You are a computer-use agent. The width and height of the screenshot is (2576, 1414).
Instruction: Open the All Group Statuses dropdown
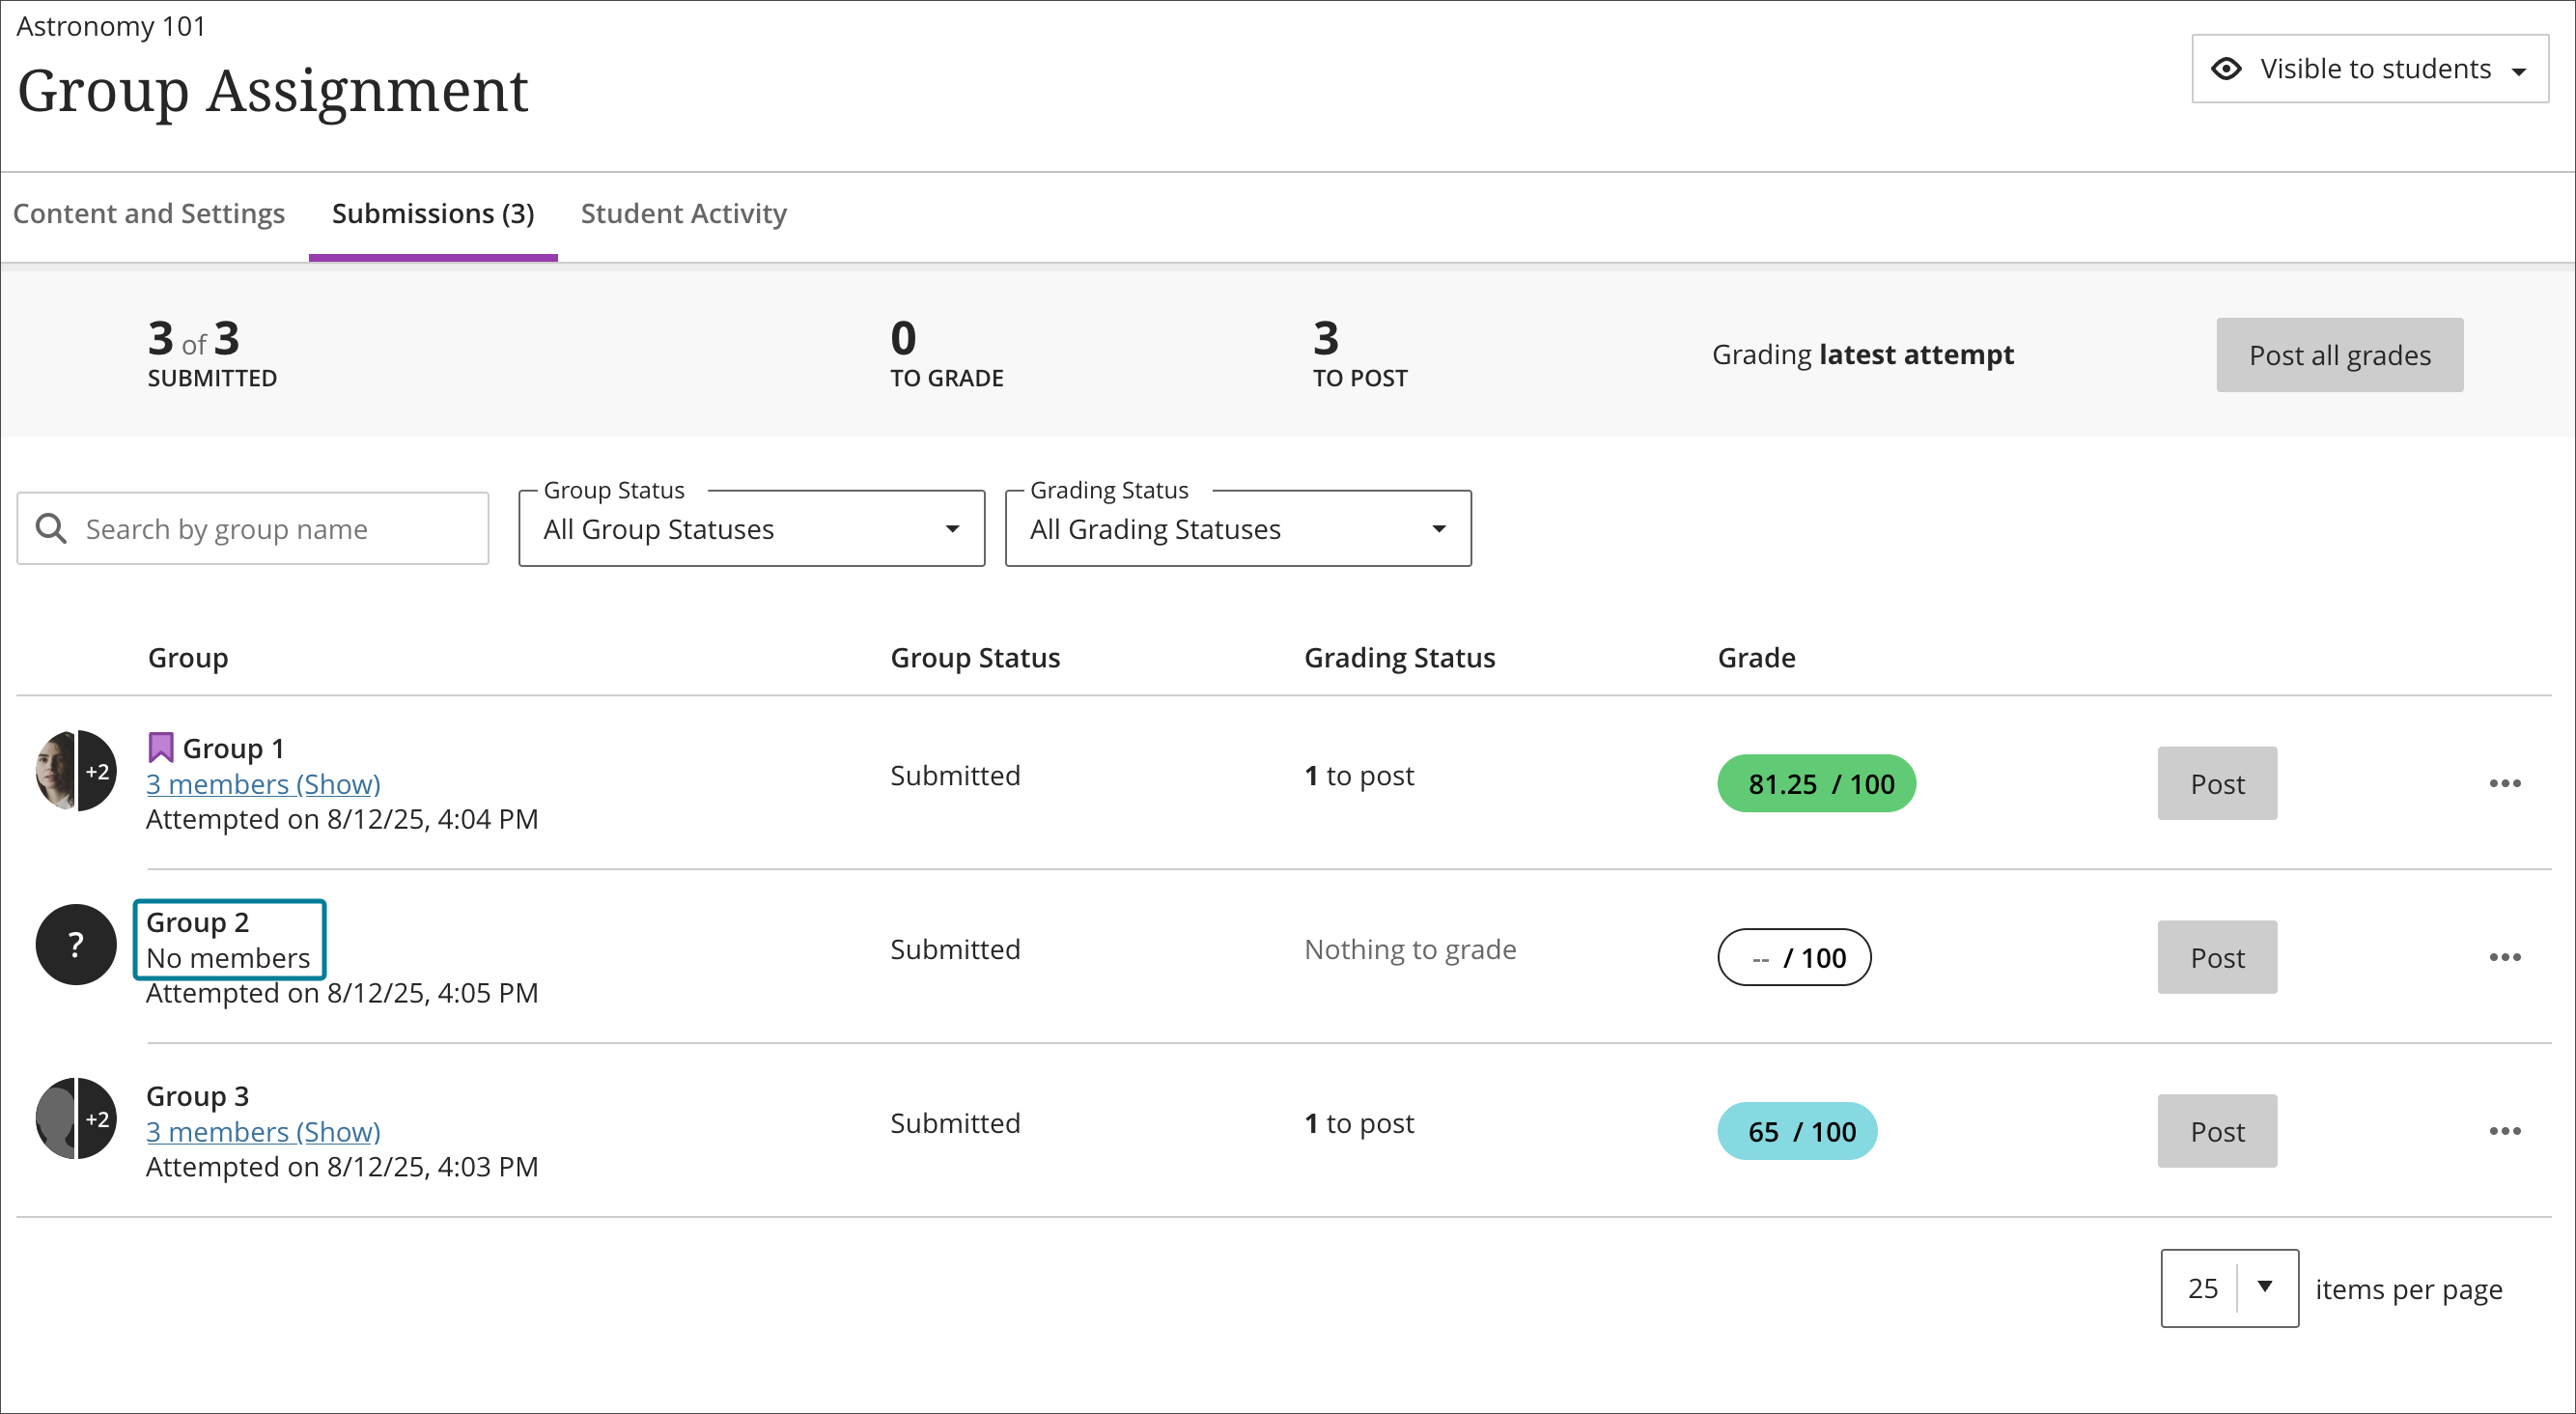pos(750,528)
